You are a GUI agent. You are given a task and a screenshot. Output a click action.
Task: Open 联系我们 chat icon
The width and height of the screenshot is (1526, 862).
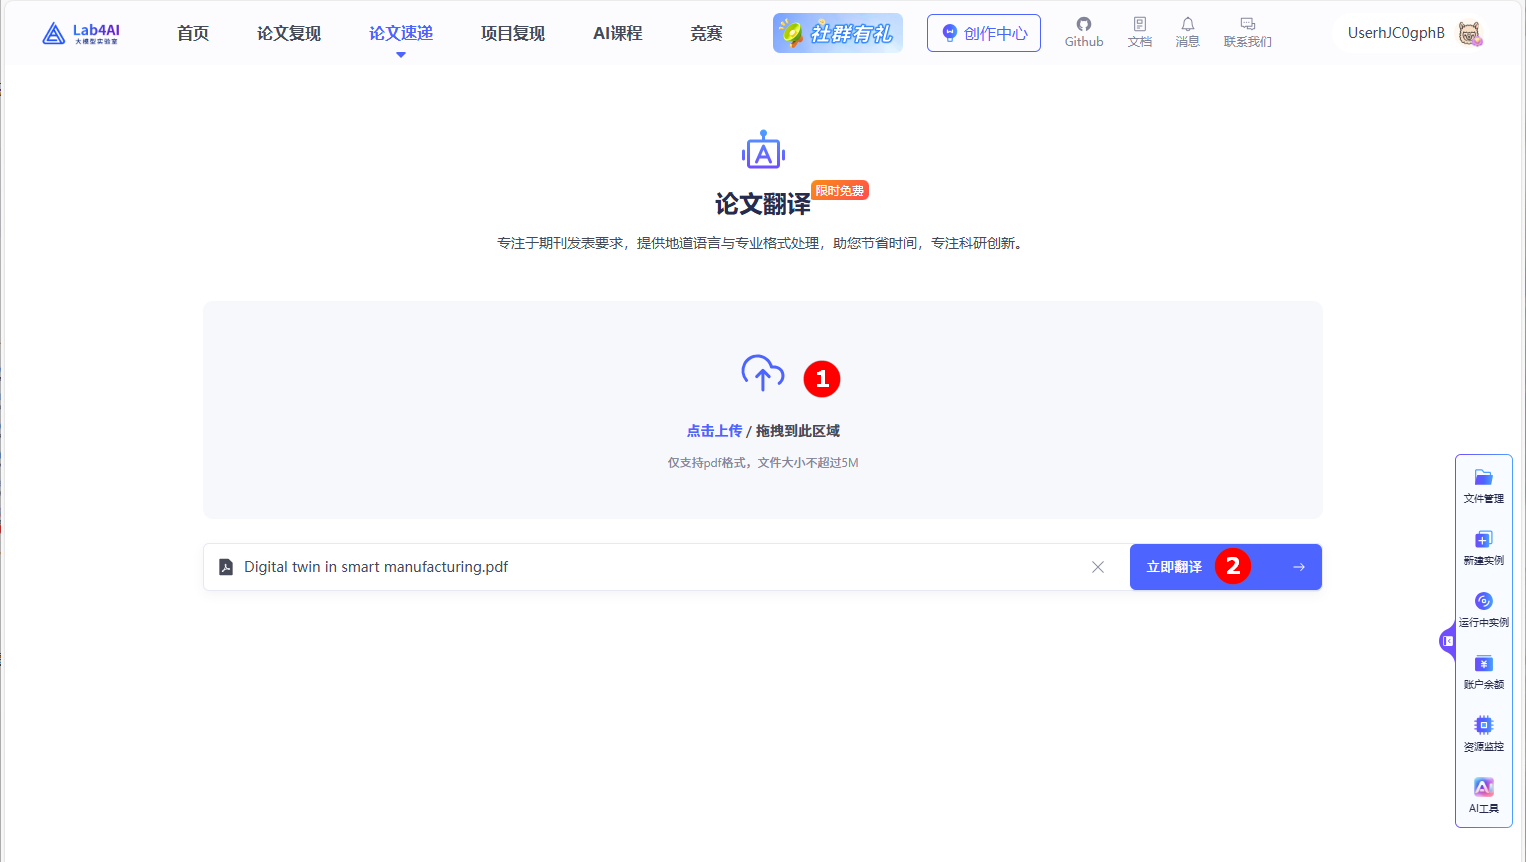(1247, 32)
